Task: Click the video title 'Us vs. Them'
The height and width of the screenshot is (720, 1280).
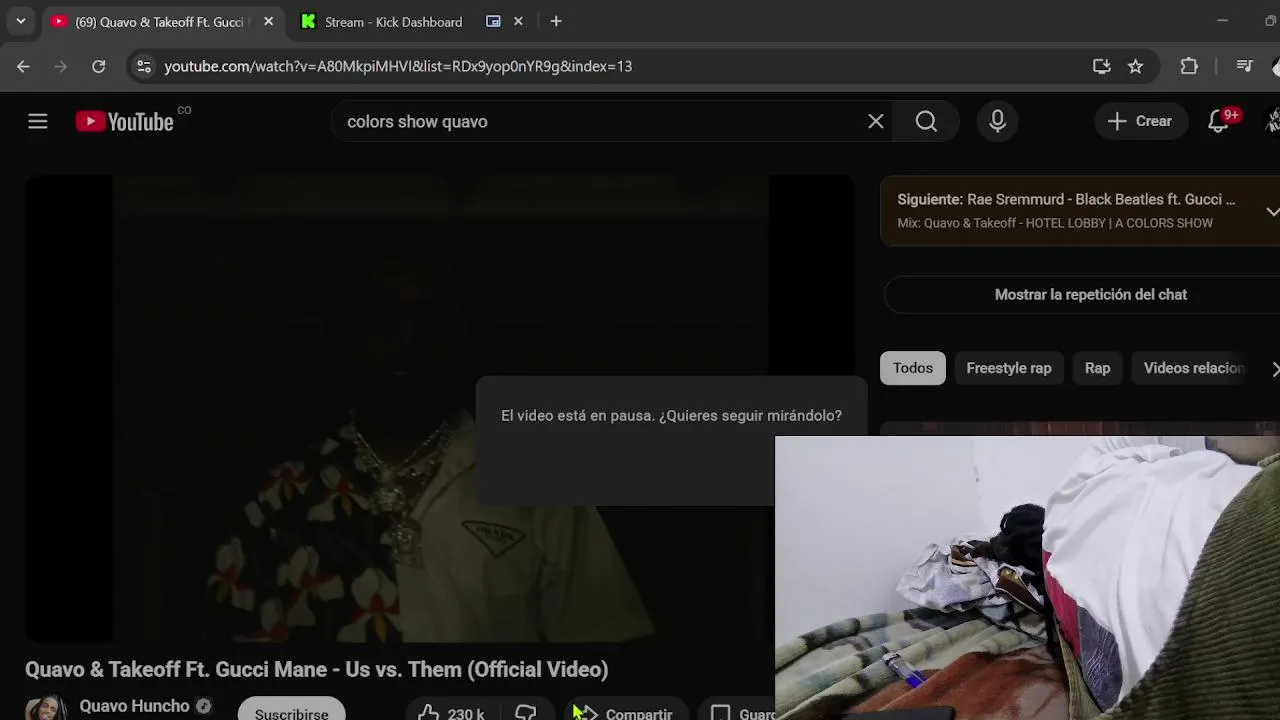Action: (316, 669)
